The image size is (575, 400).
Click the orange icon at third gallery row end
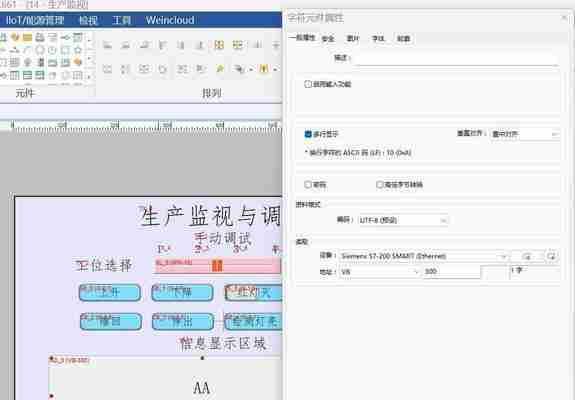77,62
